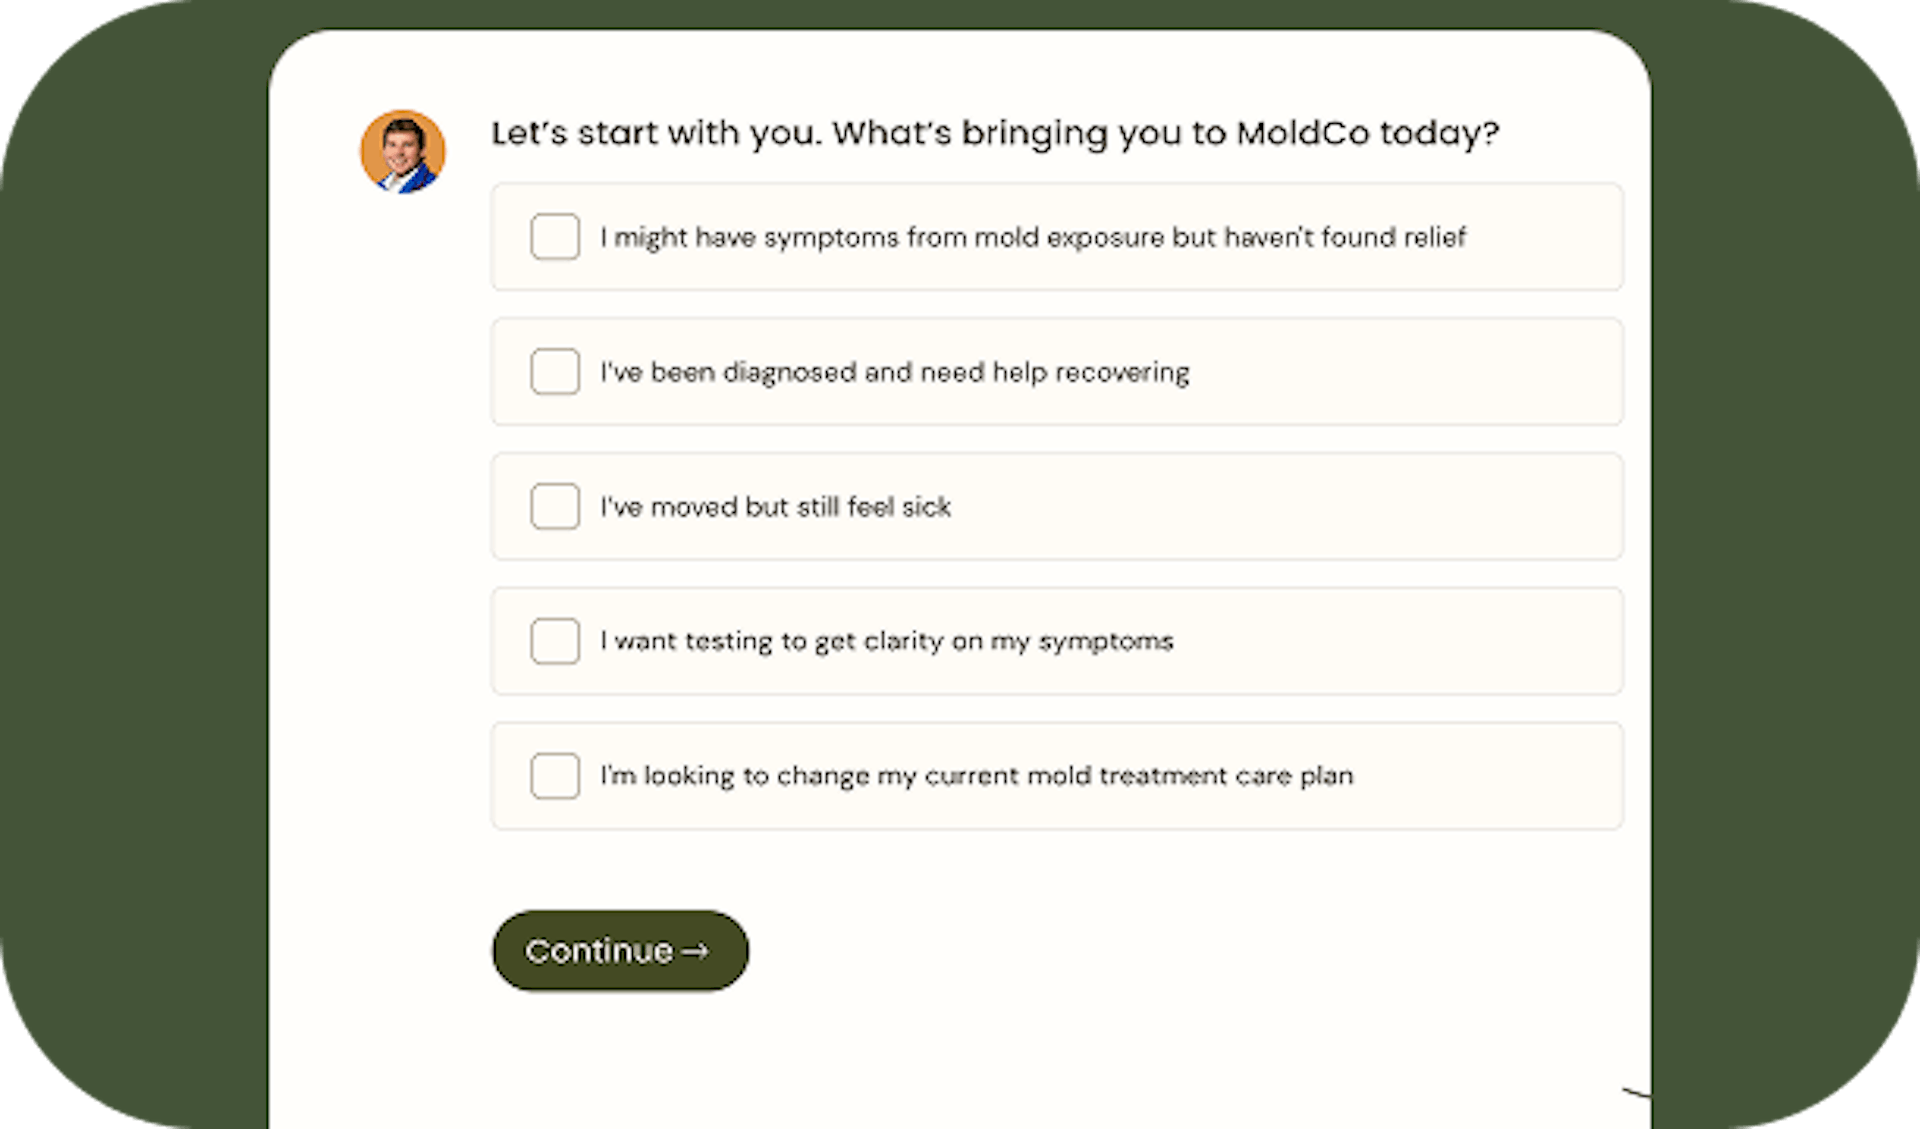Click the text of the diagnosed recovery option

pos(894,371)
